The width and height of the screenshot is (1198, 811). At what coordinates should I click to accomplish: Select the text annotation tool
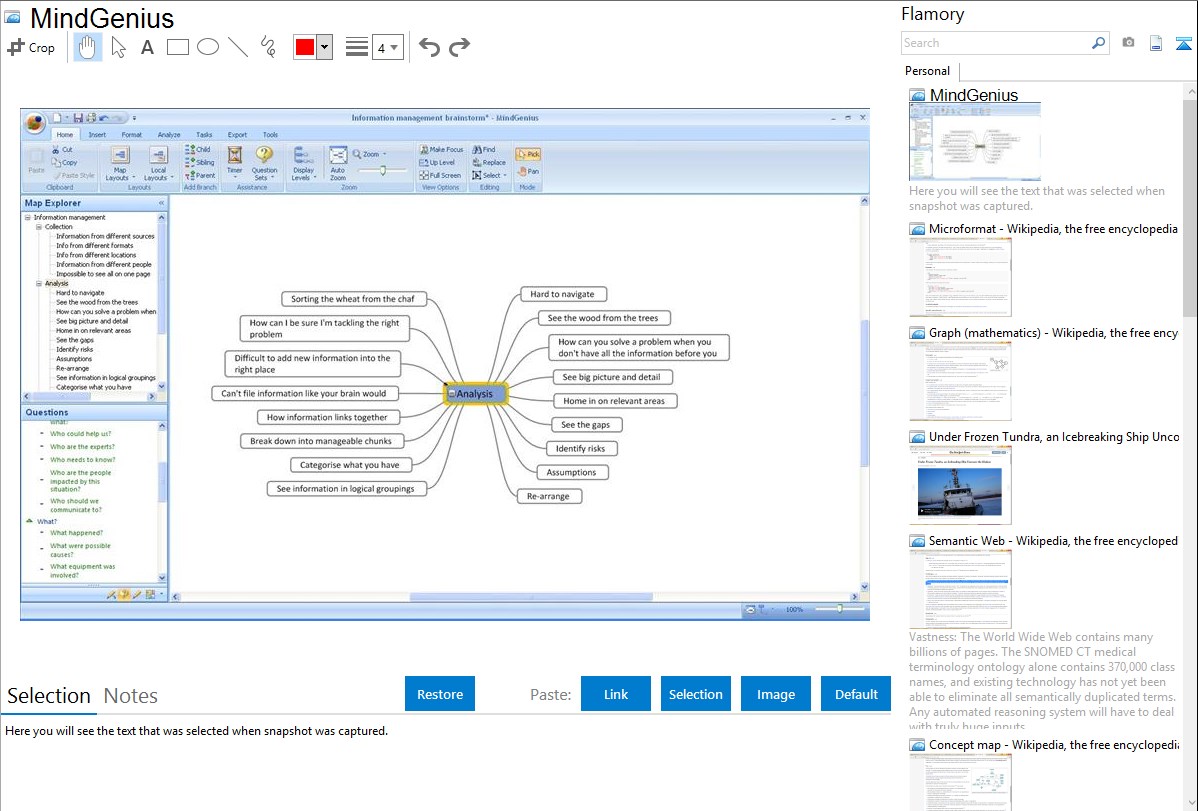[147, 47]
